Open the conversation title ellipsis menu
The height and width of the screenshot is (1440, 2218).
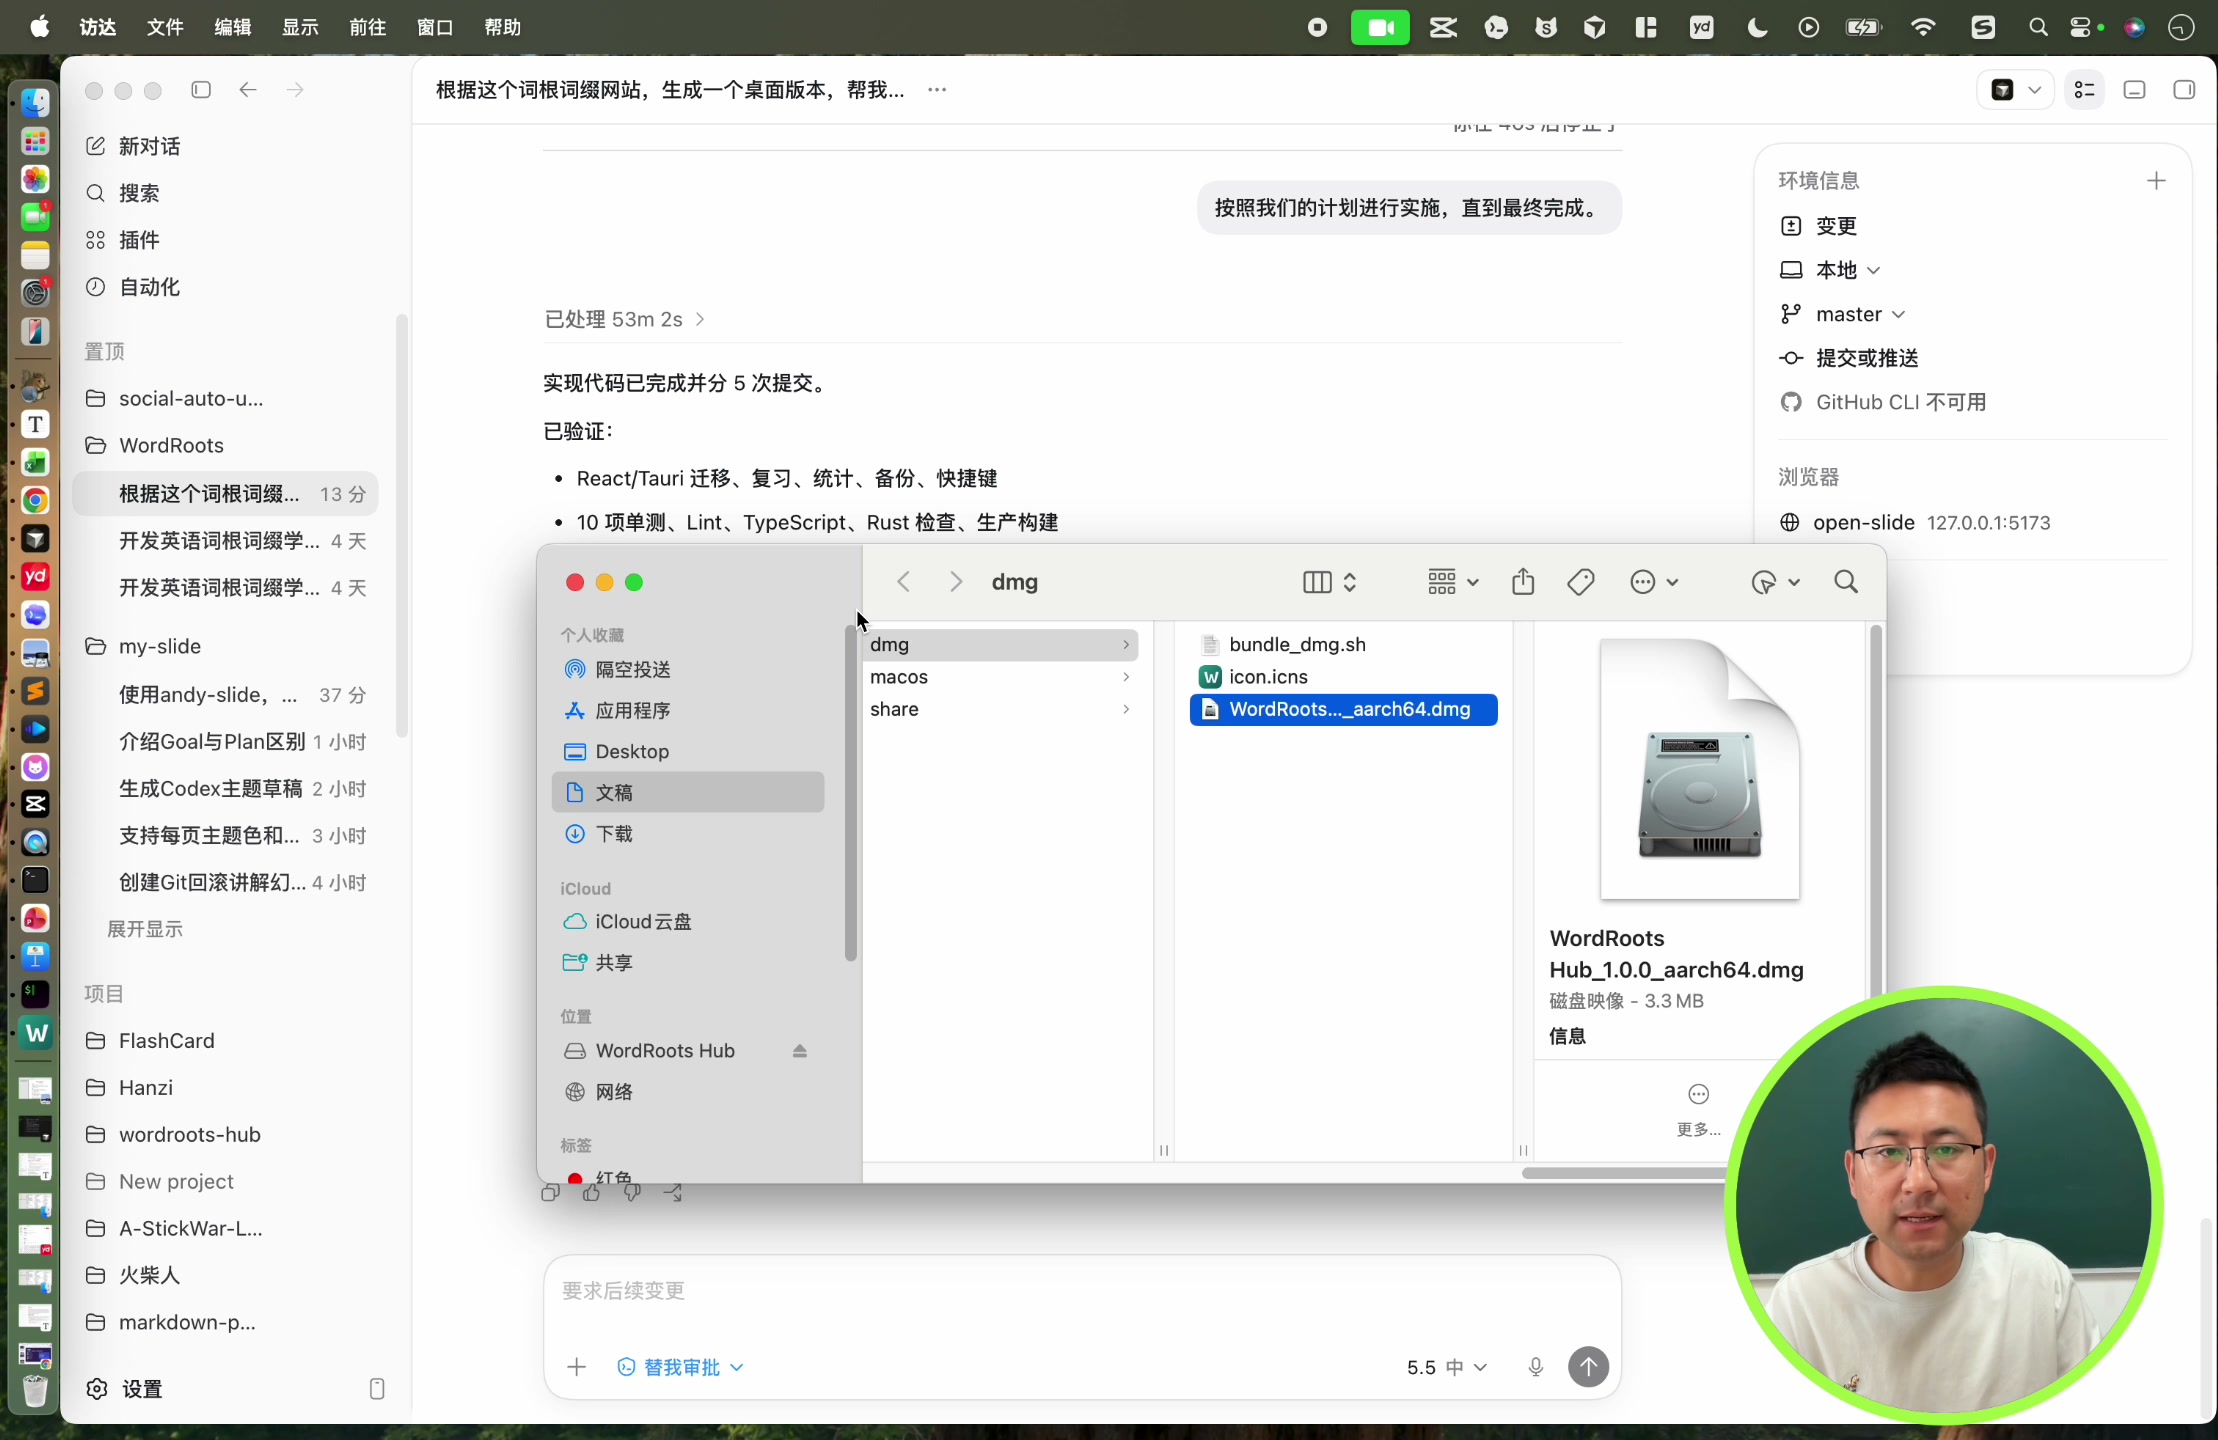click(937, 90)
